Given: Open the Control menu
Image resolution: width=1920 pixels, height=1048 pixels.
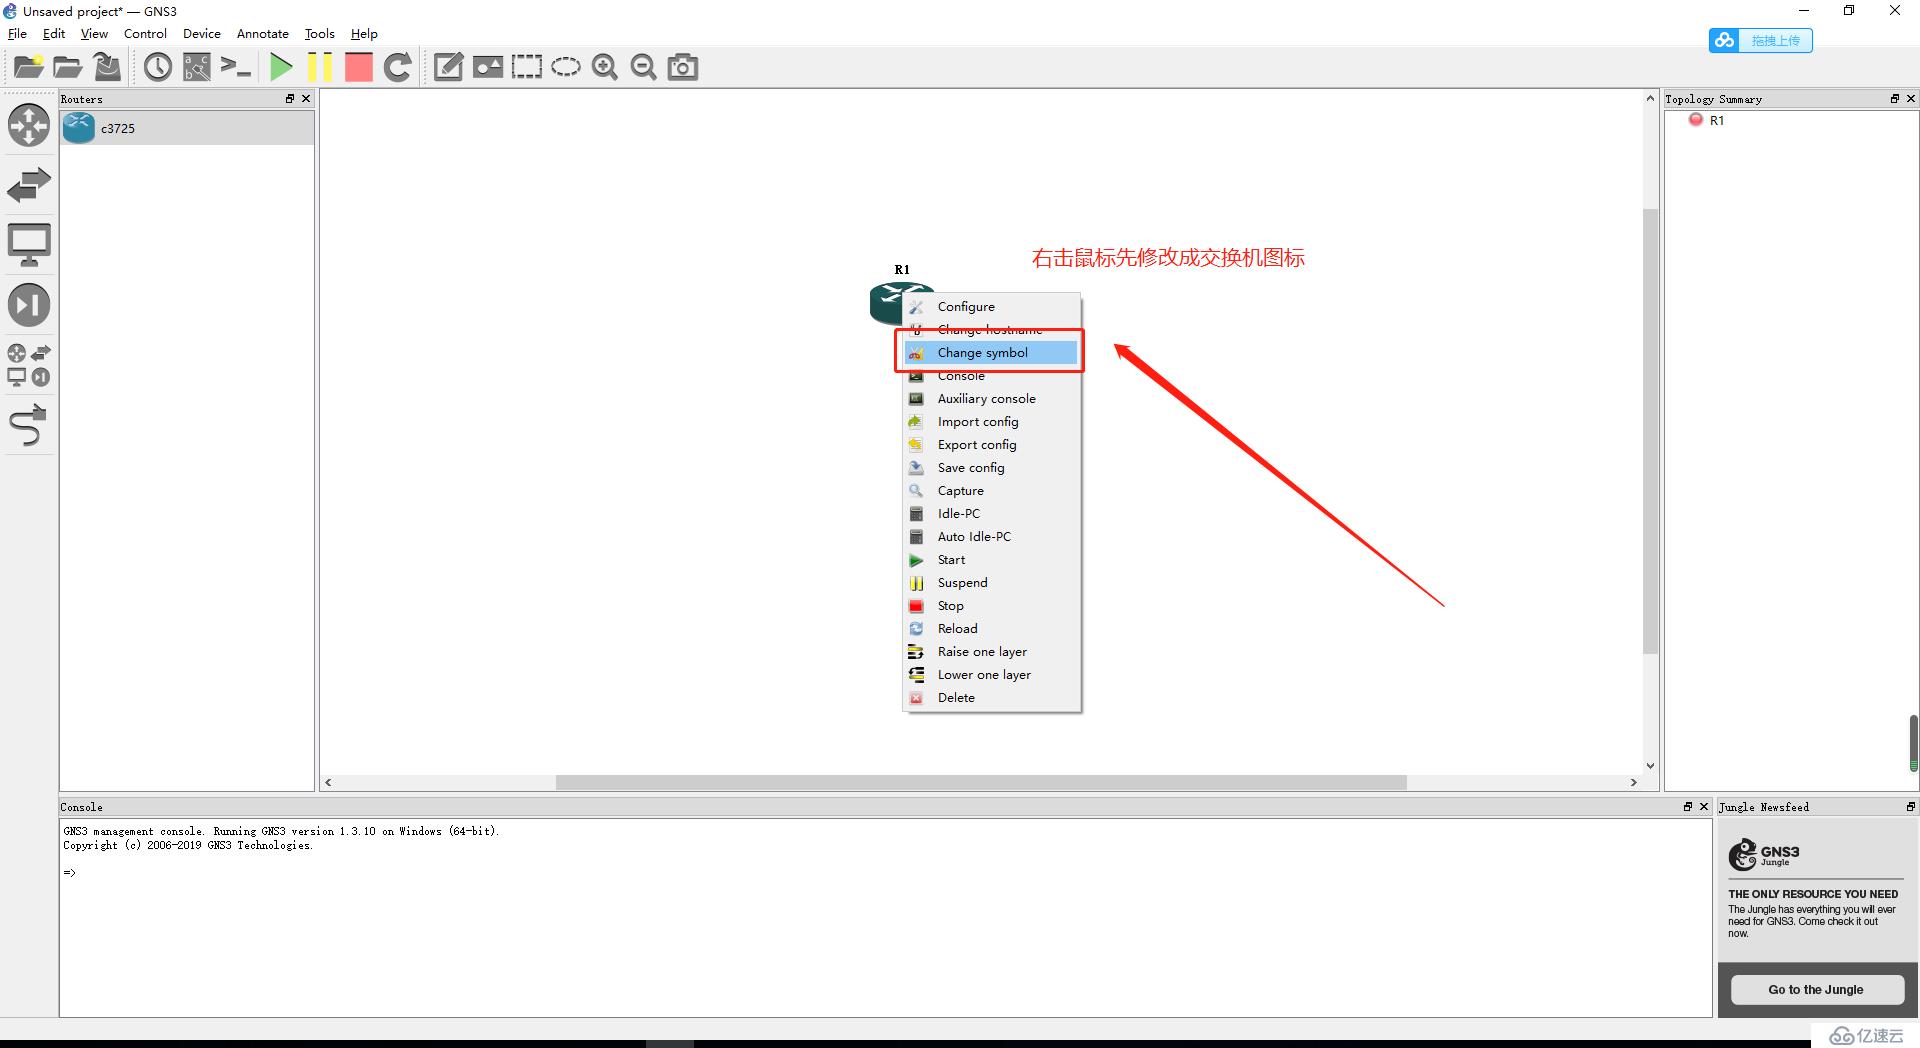Looking at the screenshot, I should (145, 33).
